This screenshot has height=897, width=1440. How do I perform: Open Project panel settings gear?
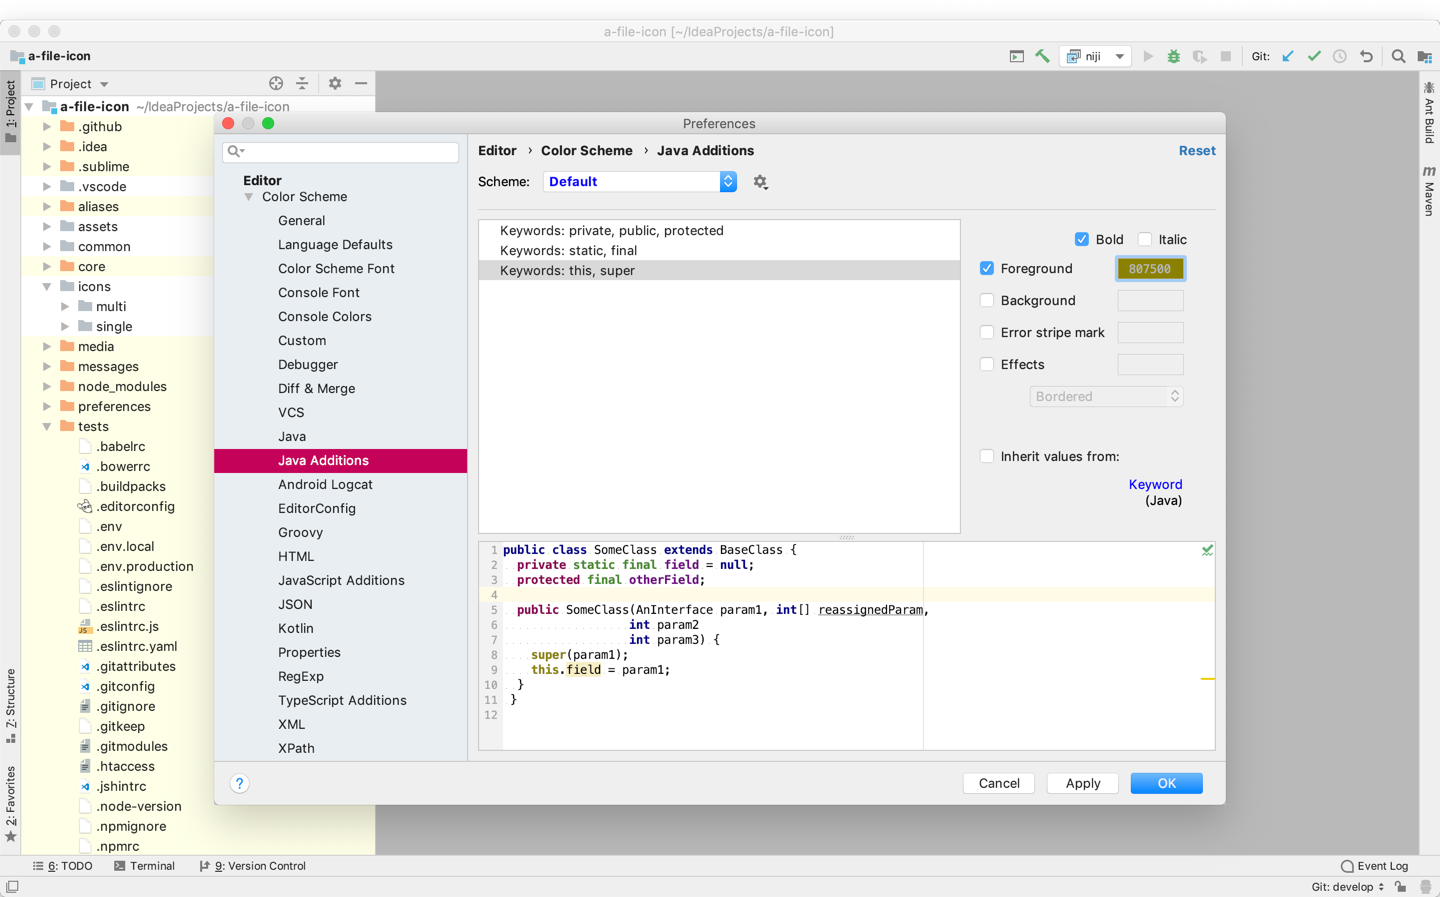click(335, 84)
